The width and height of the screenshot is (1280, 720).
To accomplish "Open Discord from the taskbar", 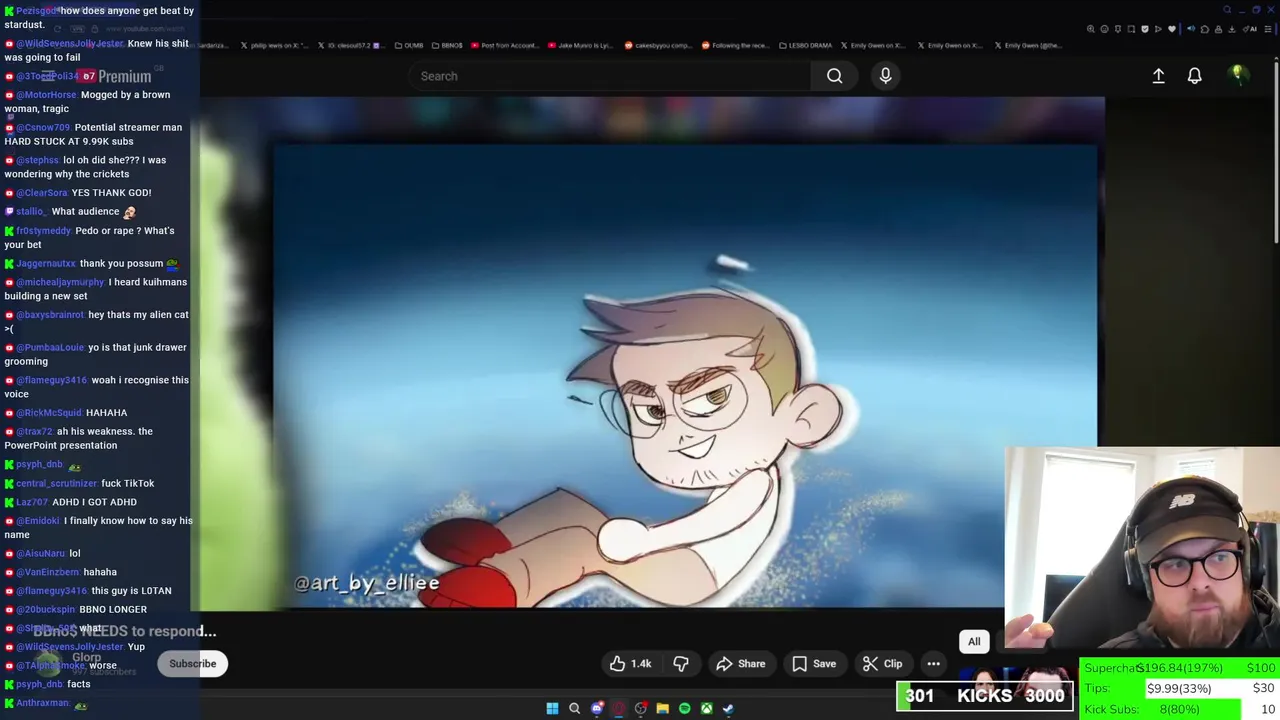I will coord(597,709).
